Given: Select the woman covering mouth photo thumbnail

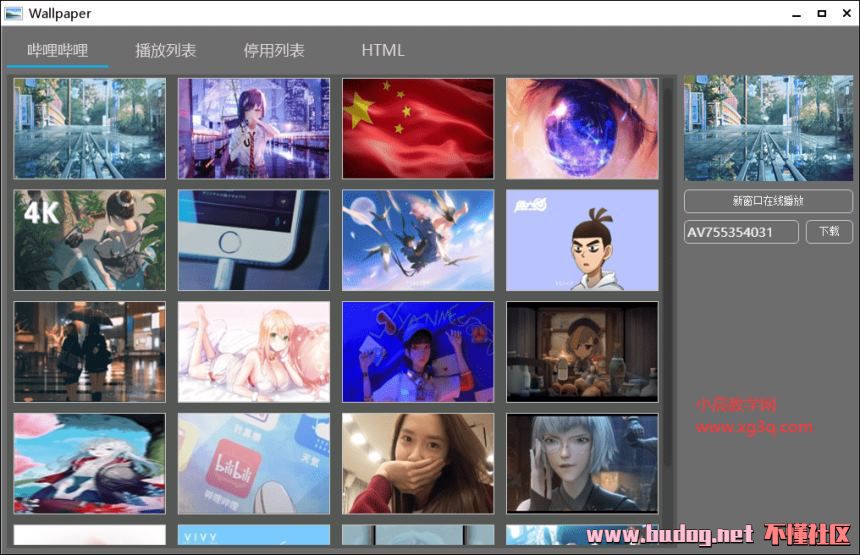Looking at the screenshot, I should coord(418,464).
